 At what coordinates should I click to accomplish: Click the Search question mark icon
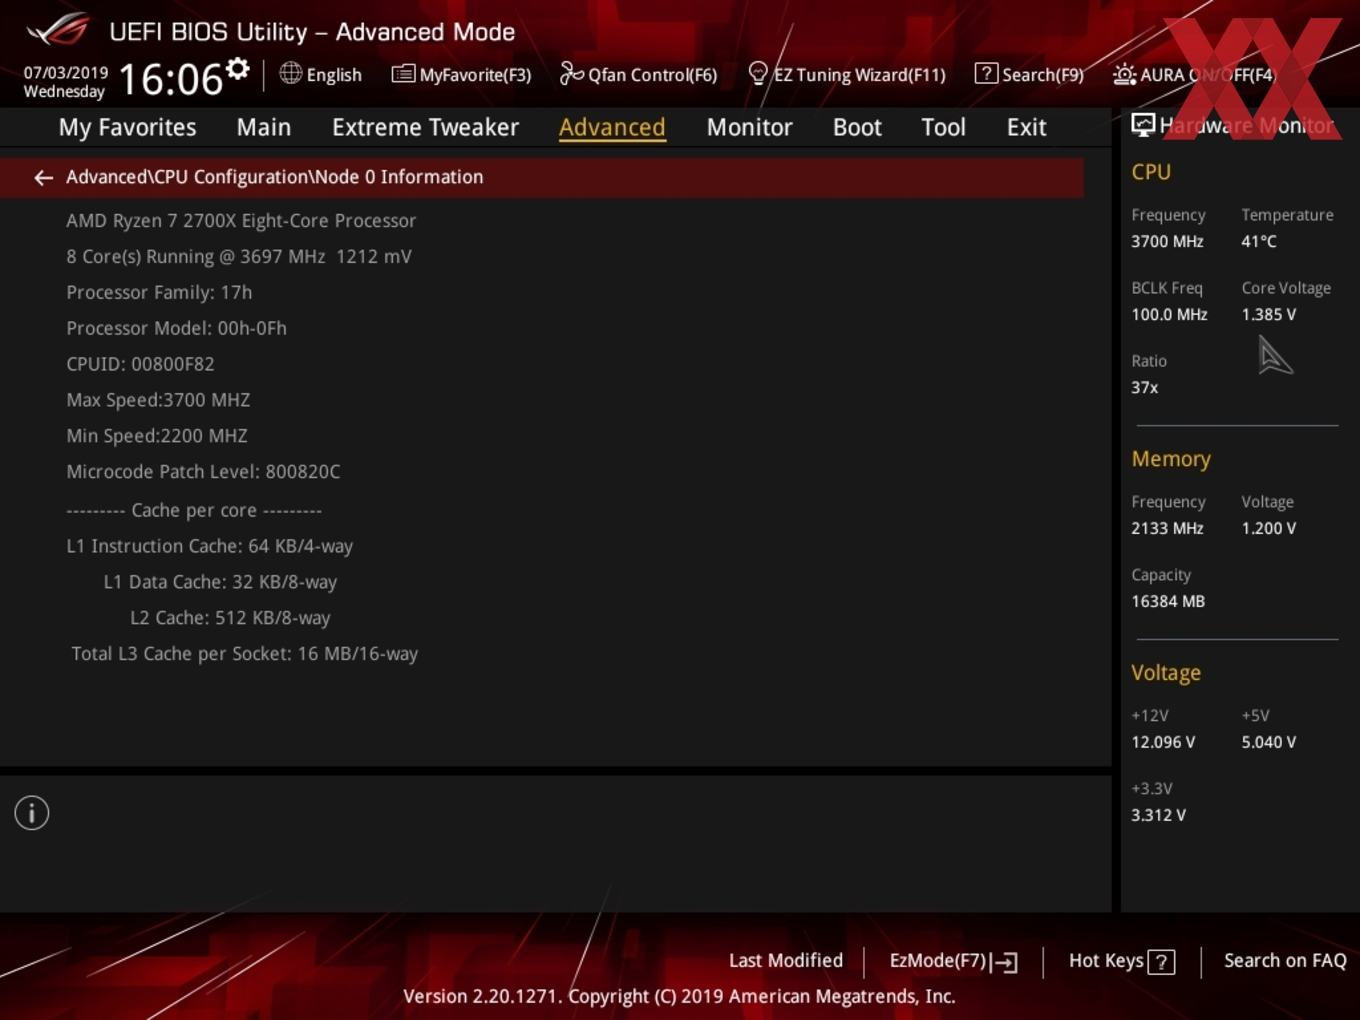[x=985, y=73]
